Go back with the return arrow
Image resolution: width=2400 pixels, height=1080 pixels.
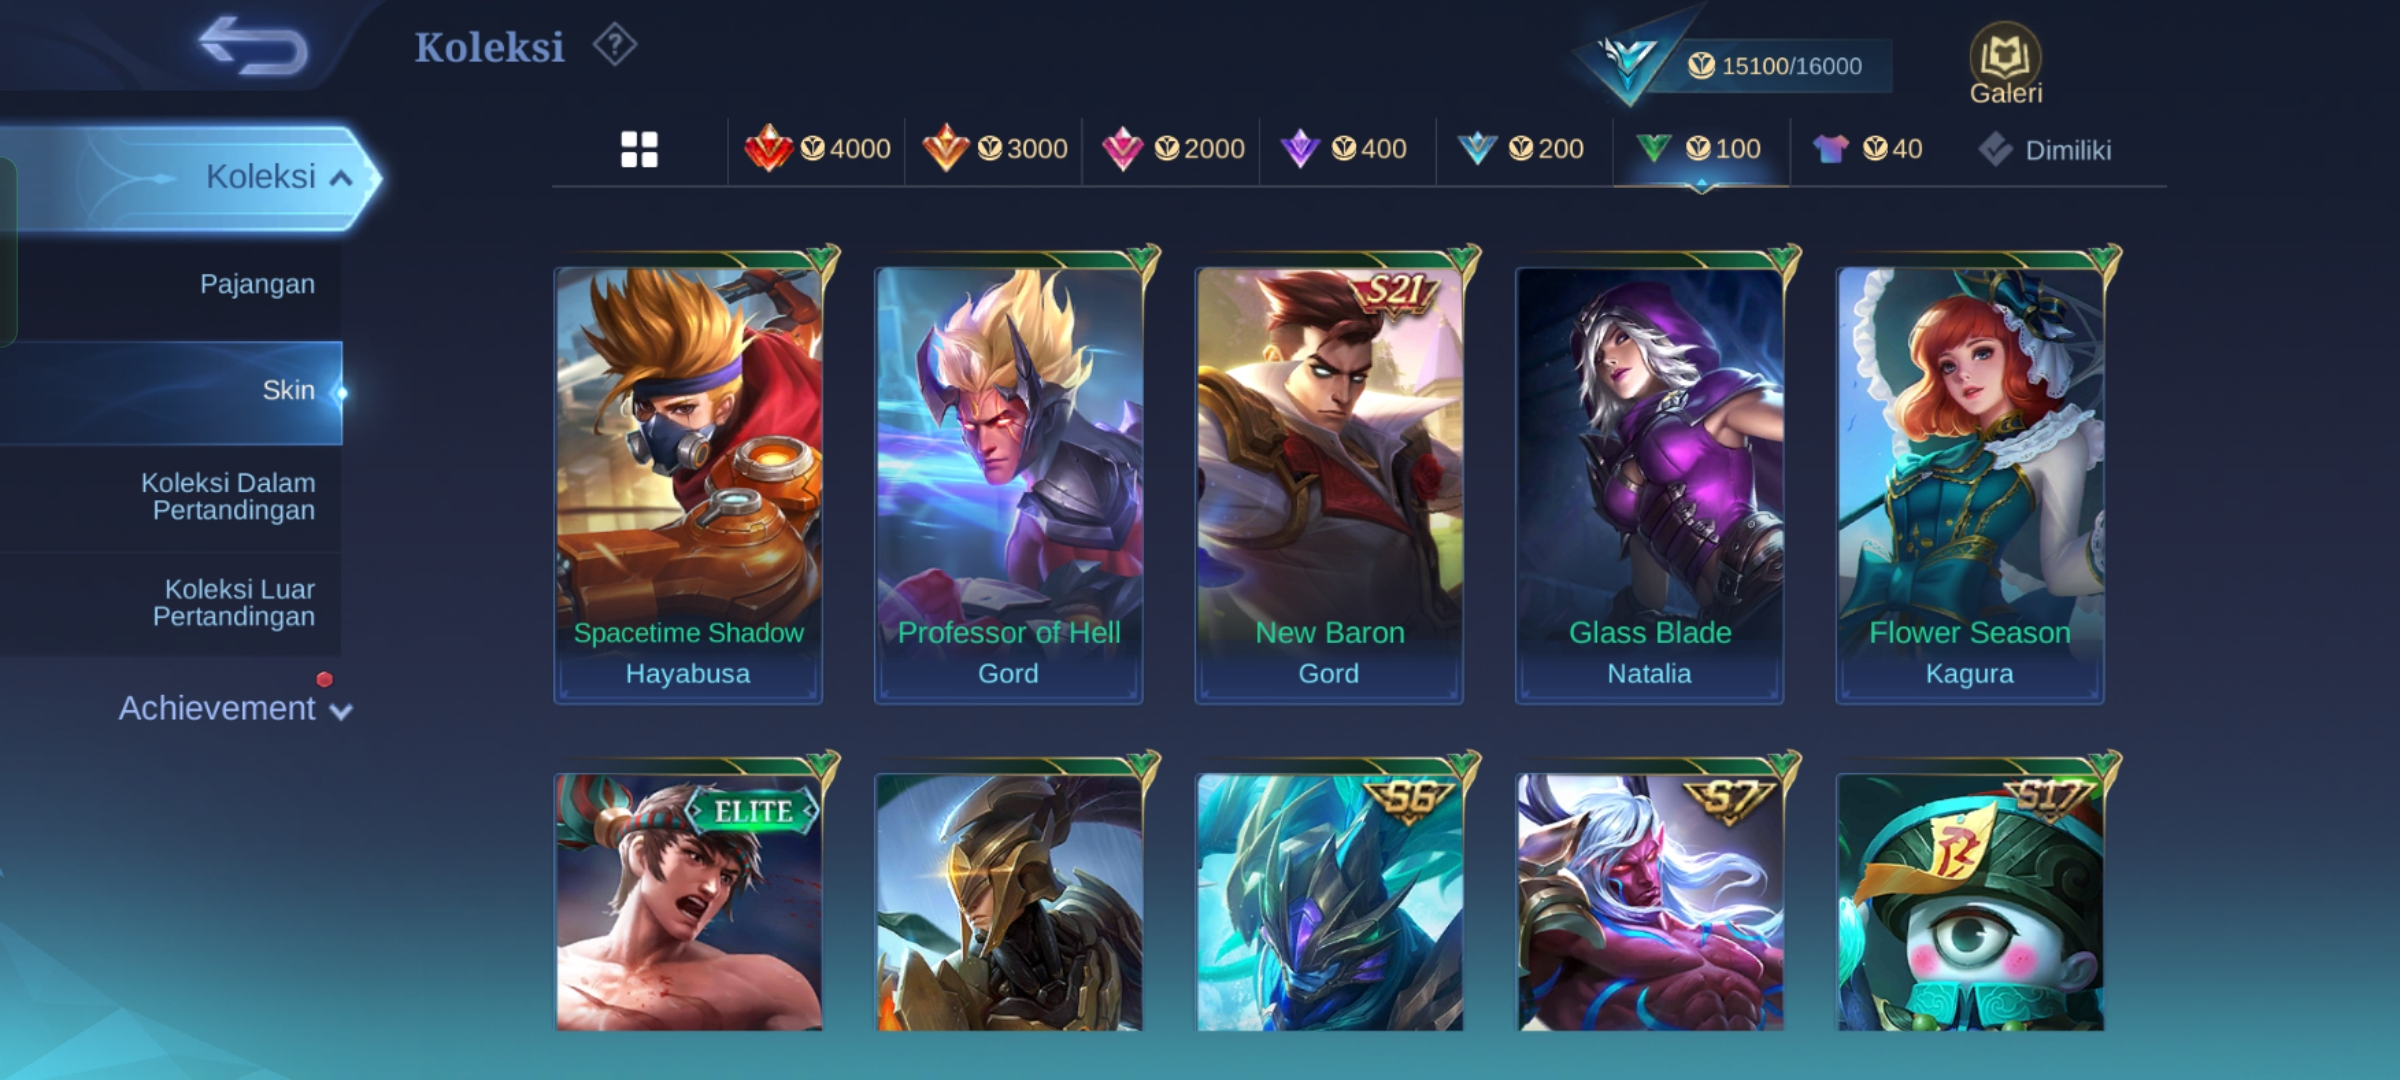click(254, 47)
